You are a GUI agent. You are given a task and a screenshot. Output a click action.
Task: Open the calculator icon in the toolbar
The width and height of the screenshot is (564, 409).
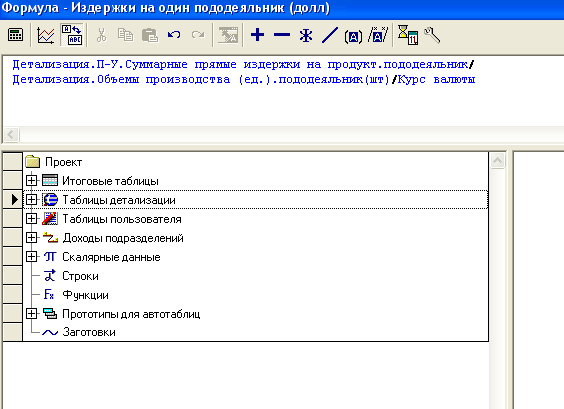click(15, 35)
